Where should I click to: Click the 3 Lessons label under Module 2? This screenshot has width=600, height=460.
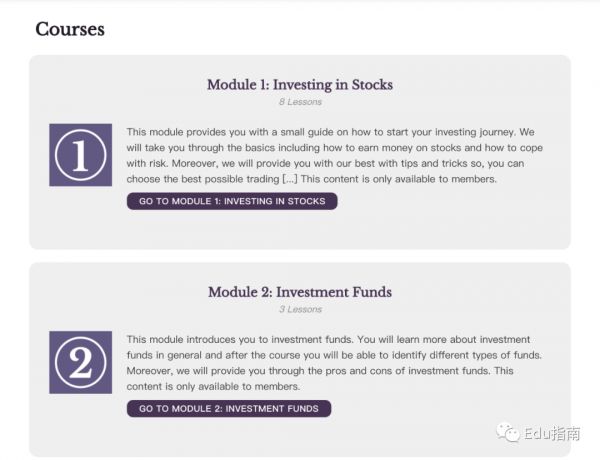point(299,309)
